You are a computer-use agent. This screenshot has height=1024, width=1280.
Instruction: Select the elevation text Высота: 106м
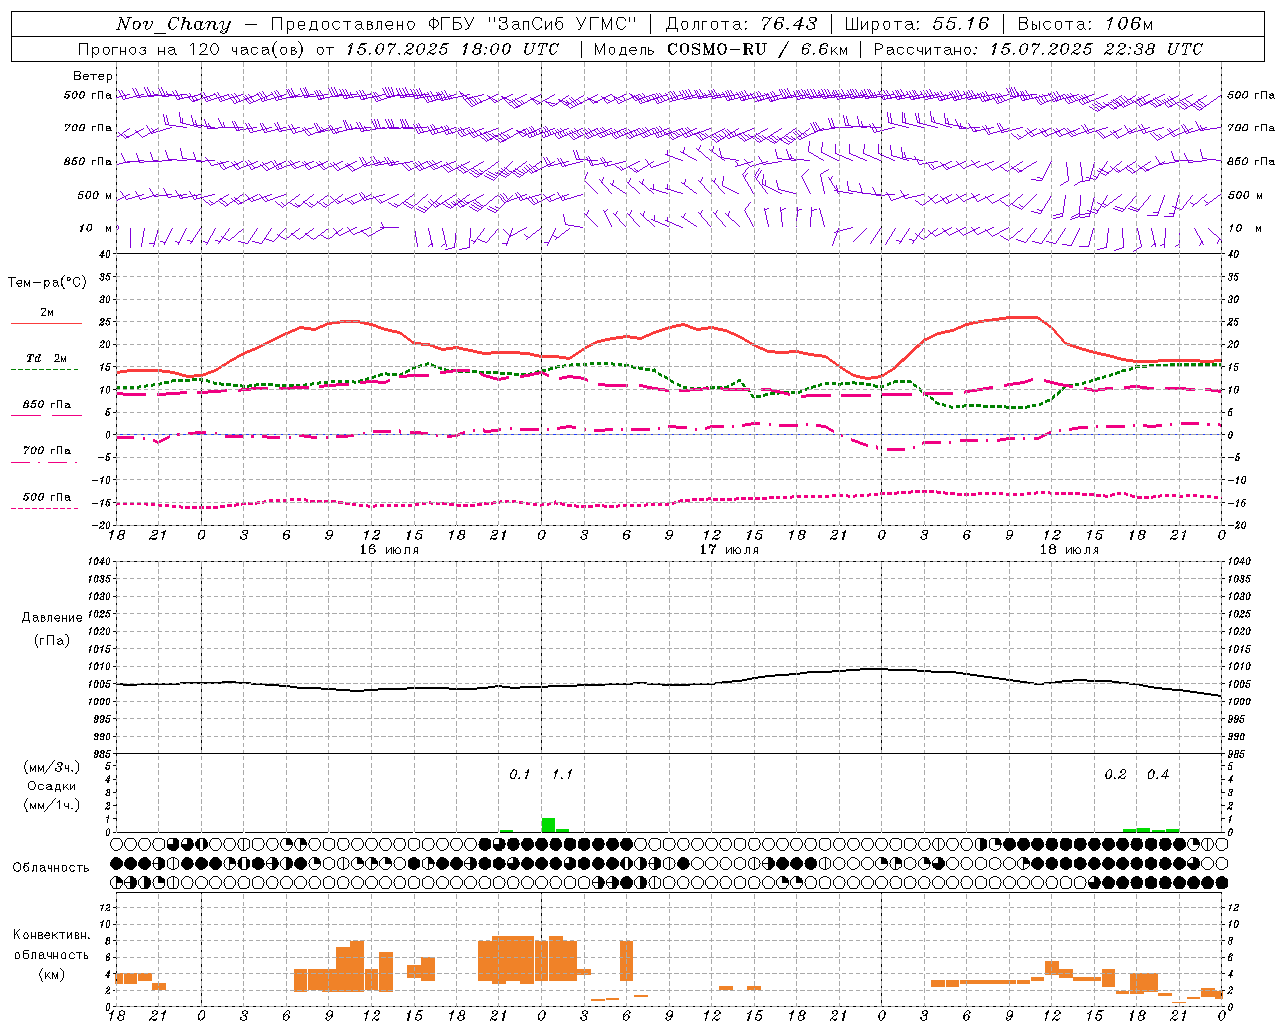tap(1085, 24)
